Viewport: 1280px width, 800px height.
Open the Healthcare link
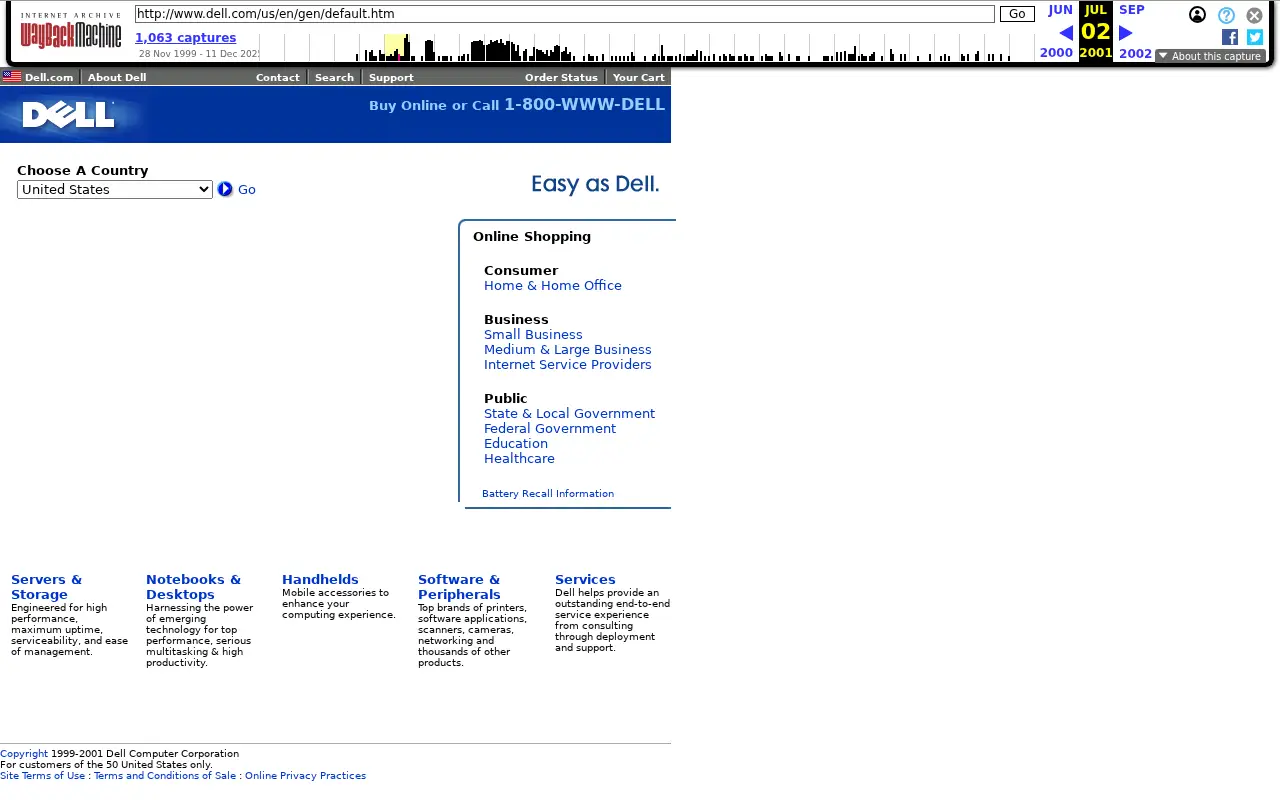[x=519, y=459]
